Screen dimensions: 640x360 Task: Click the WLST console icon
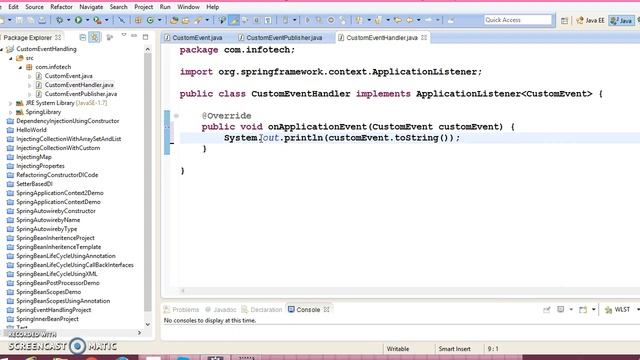pos(609,310)
